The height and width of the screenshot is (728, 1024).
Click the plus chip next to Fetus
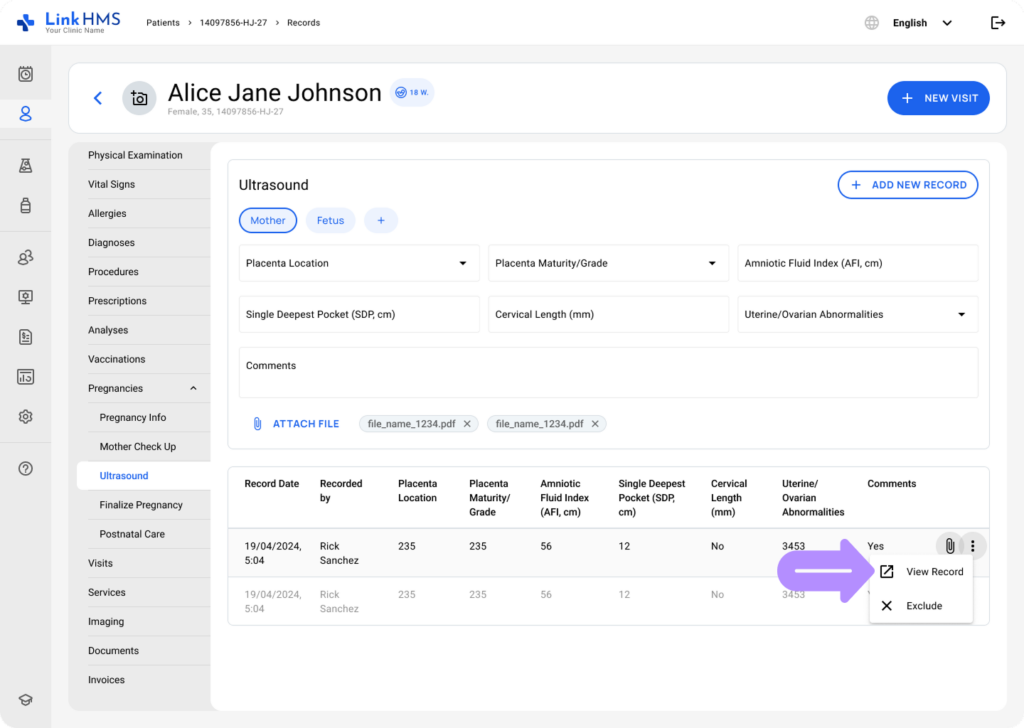click(x=380, y=221)
